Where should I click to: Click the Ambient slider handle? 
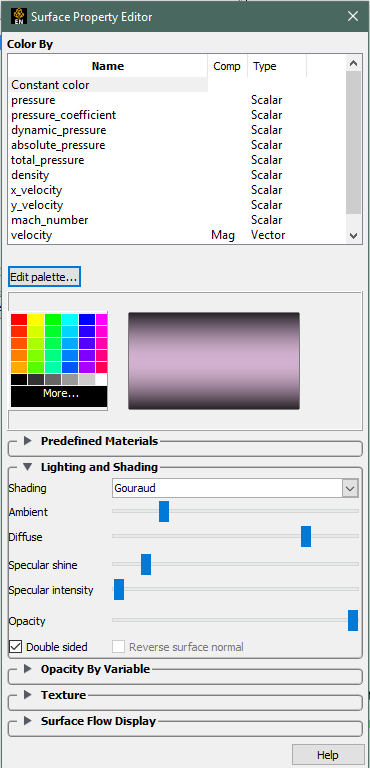pyautogui.click(x=164, y=511)
